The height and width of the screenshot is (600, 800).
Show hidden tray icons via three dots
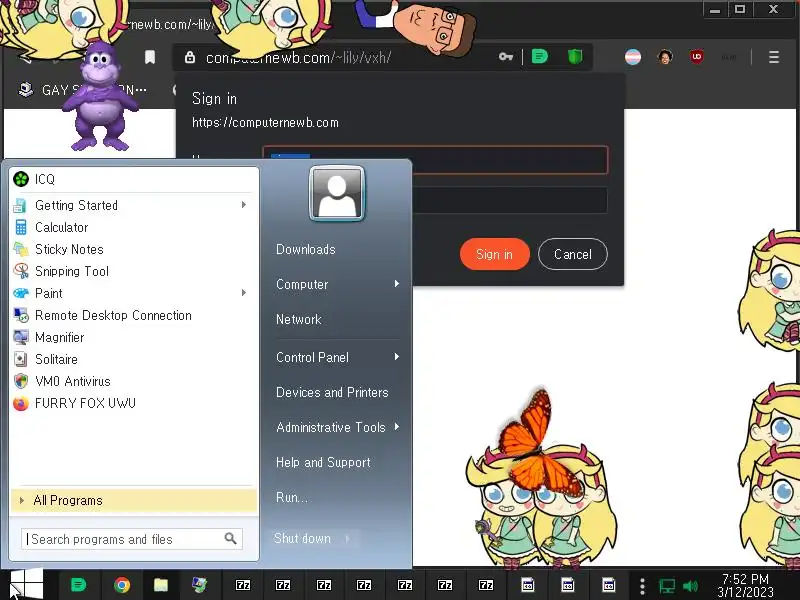click(642, 586)
